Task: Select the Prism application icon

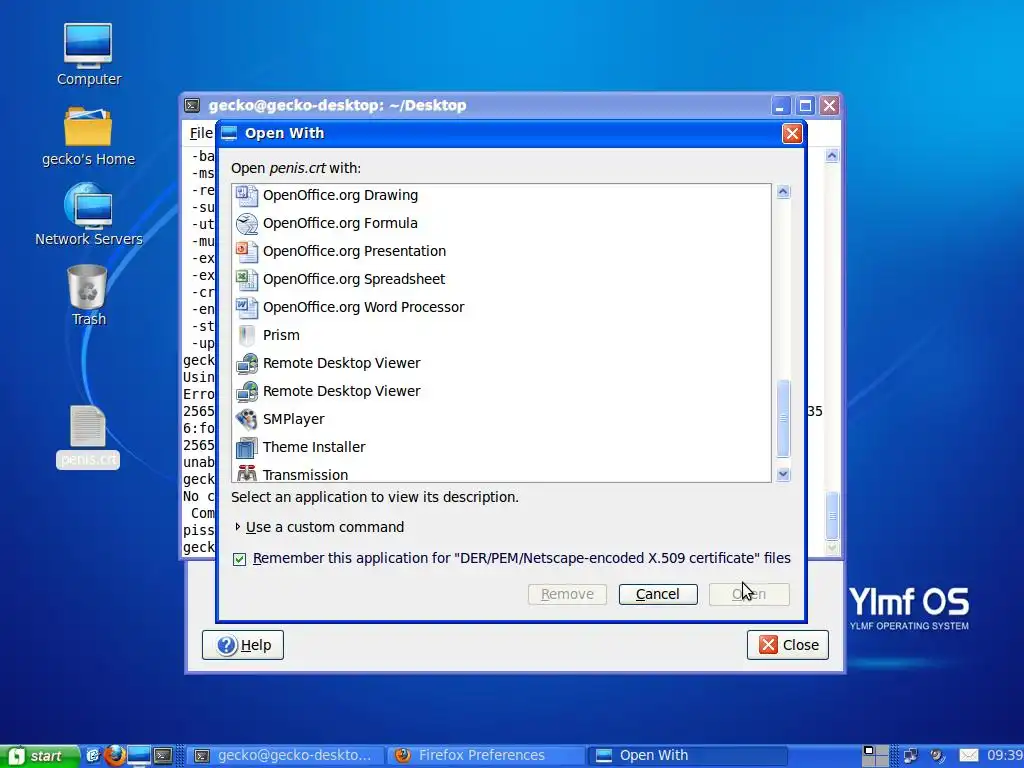Action: point(247,336)
